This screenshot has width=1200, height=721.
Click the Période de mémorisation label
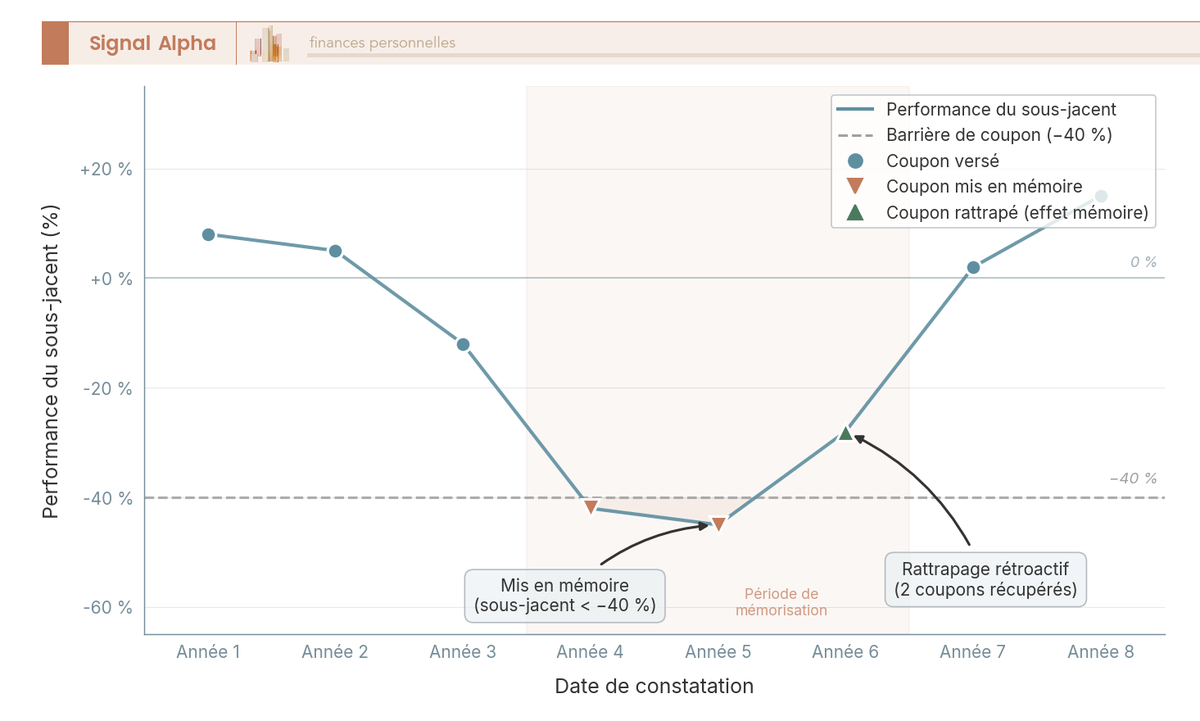coord(782,602)
